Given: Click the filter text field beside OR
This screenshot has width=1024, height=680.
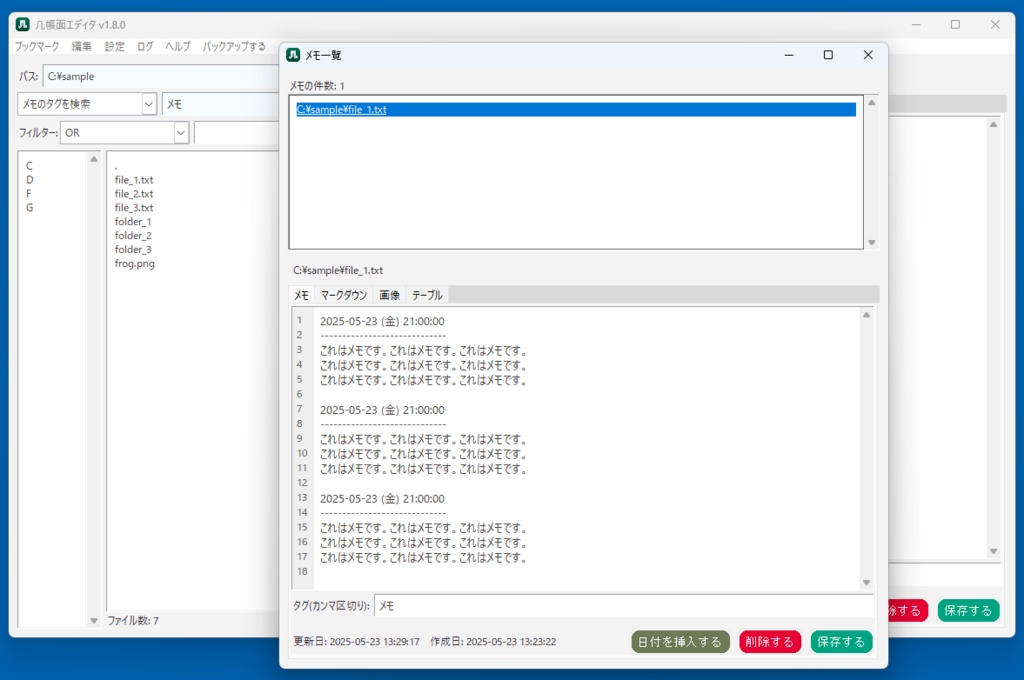Looking at the screenshot, I should 236,133.
